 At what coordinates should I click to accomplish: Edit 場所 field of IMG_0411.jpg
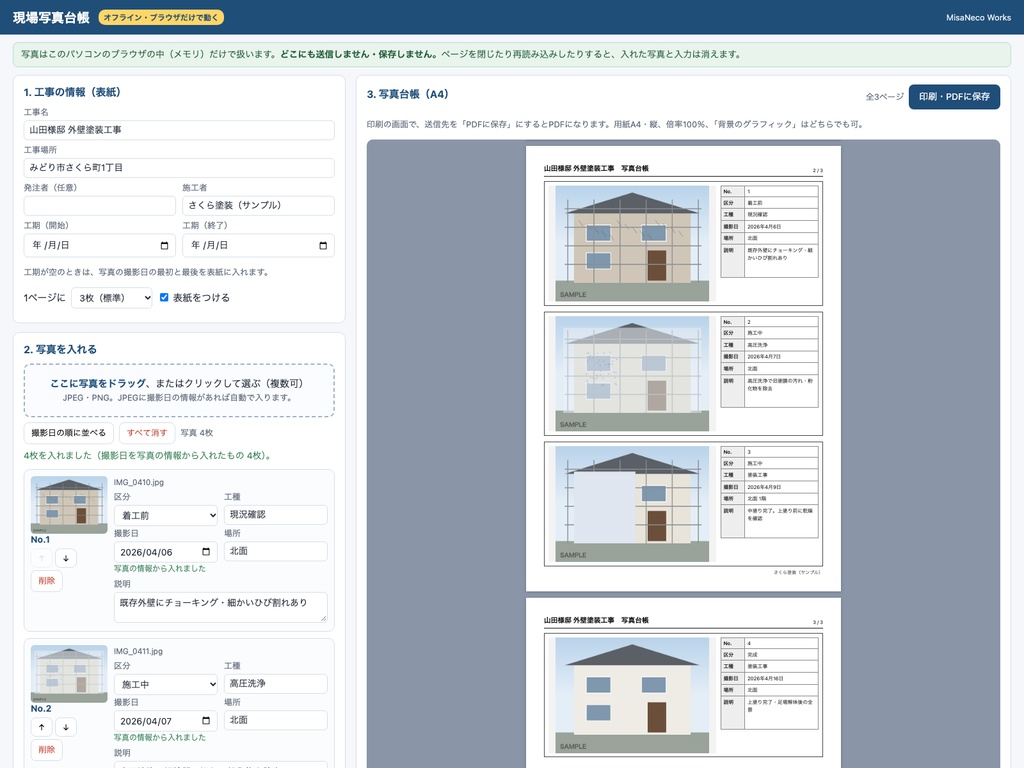(x=276, y=720)
